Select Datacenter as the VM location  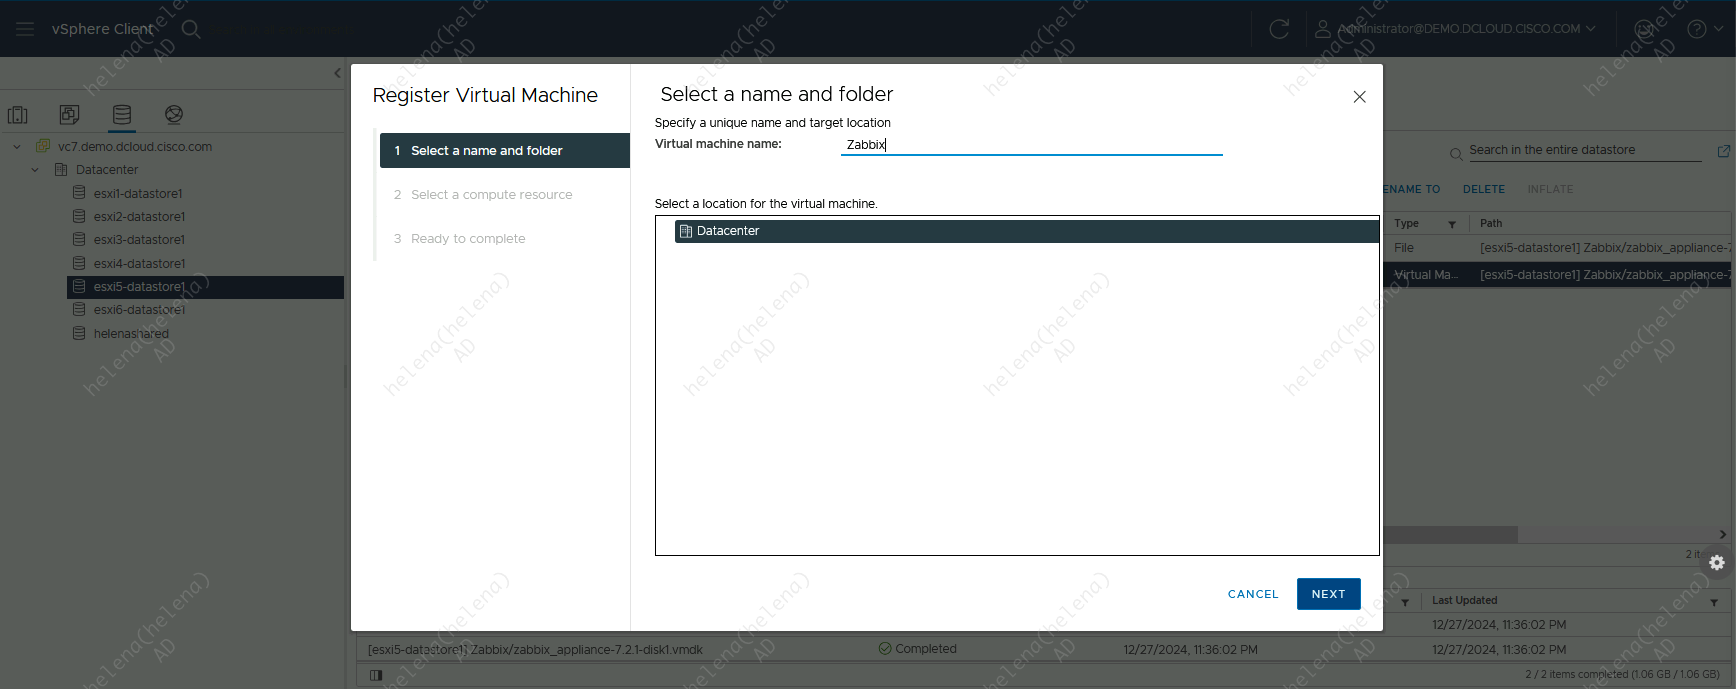pos(728,231)
